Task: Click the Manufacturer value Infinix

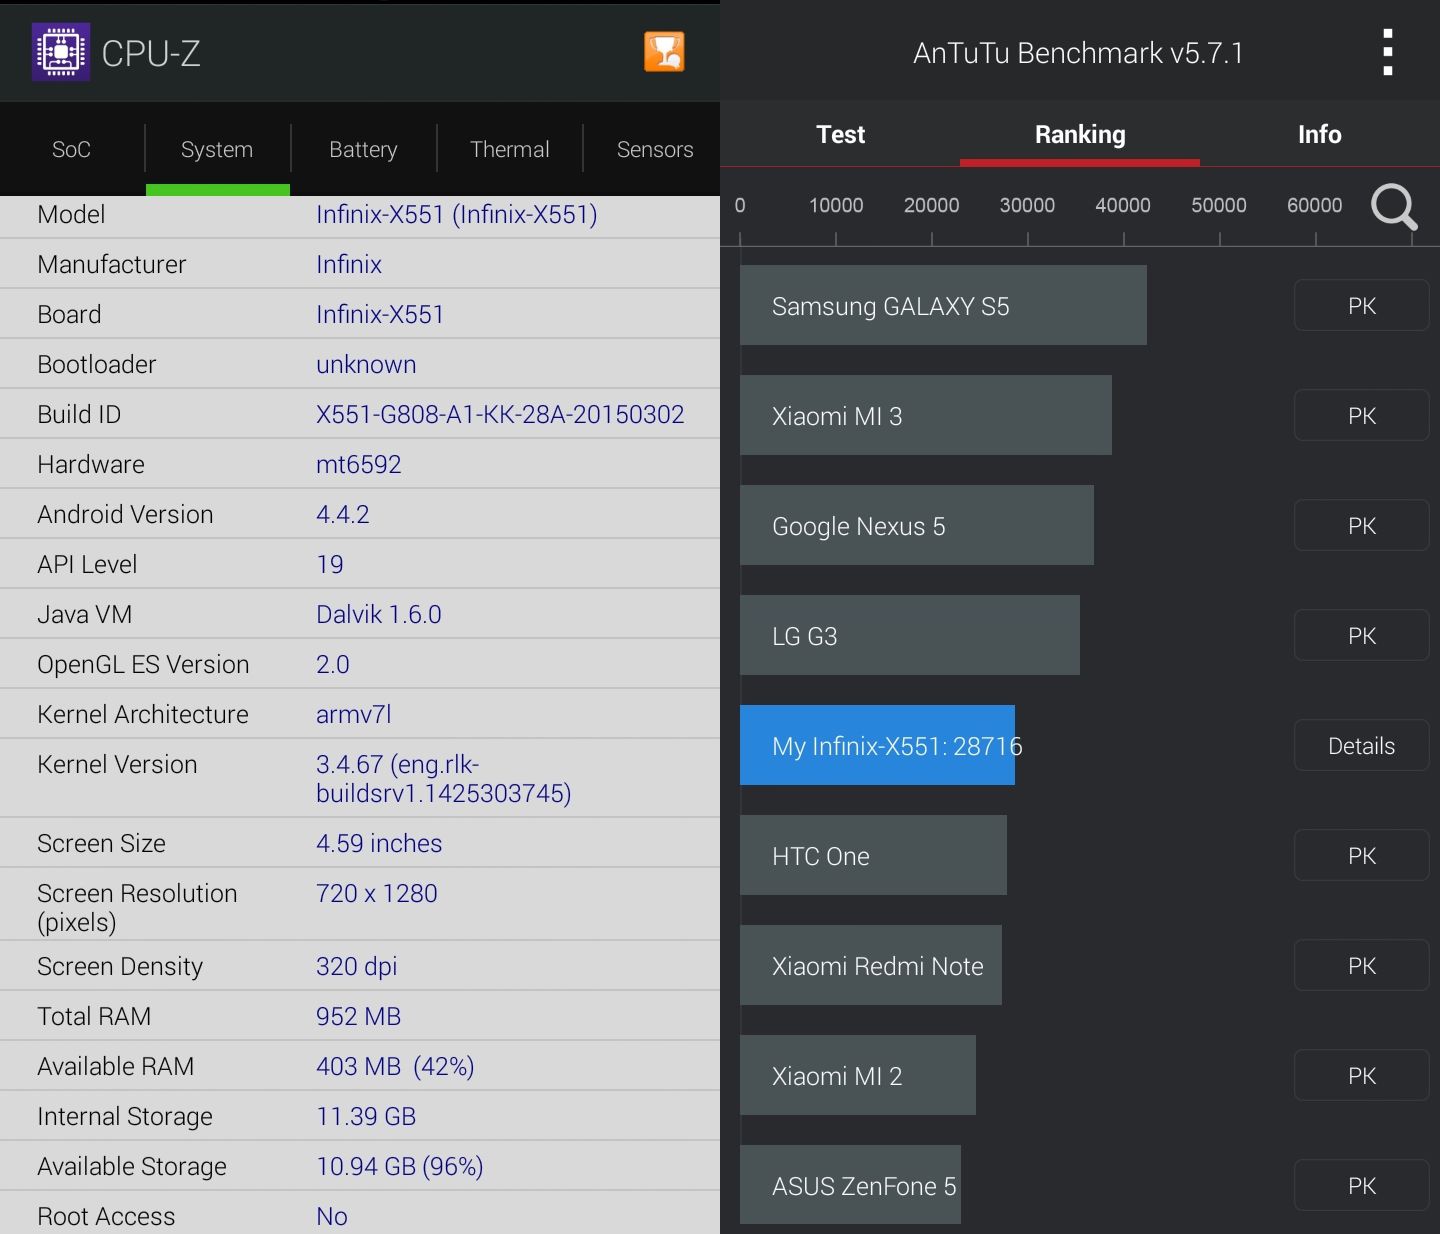Action: pos(349,264)
